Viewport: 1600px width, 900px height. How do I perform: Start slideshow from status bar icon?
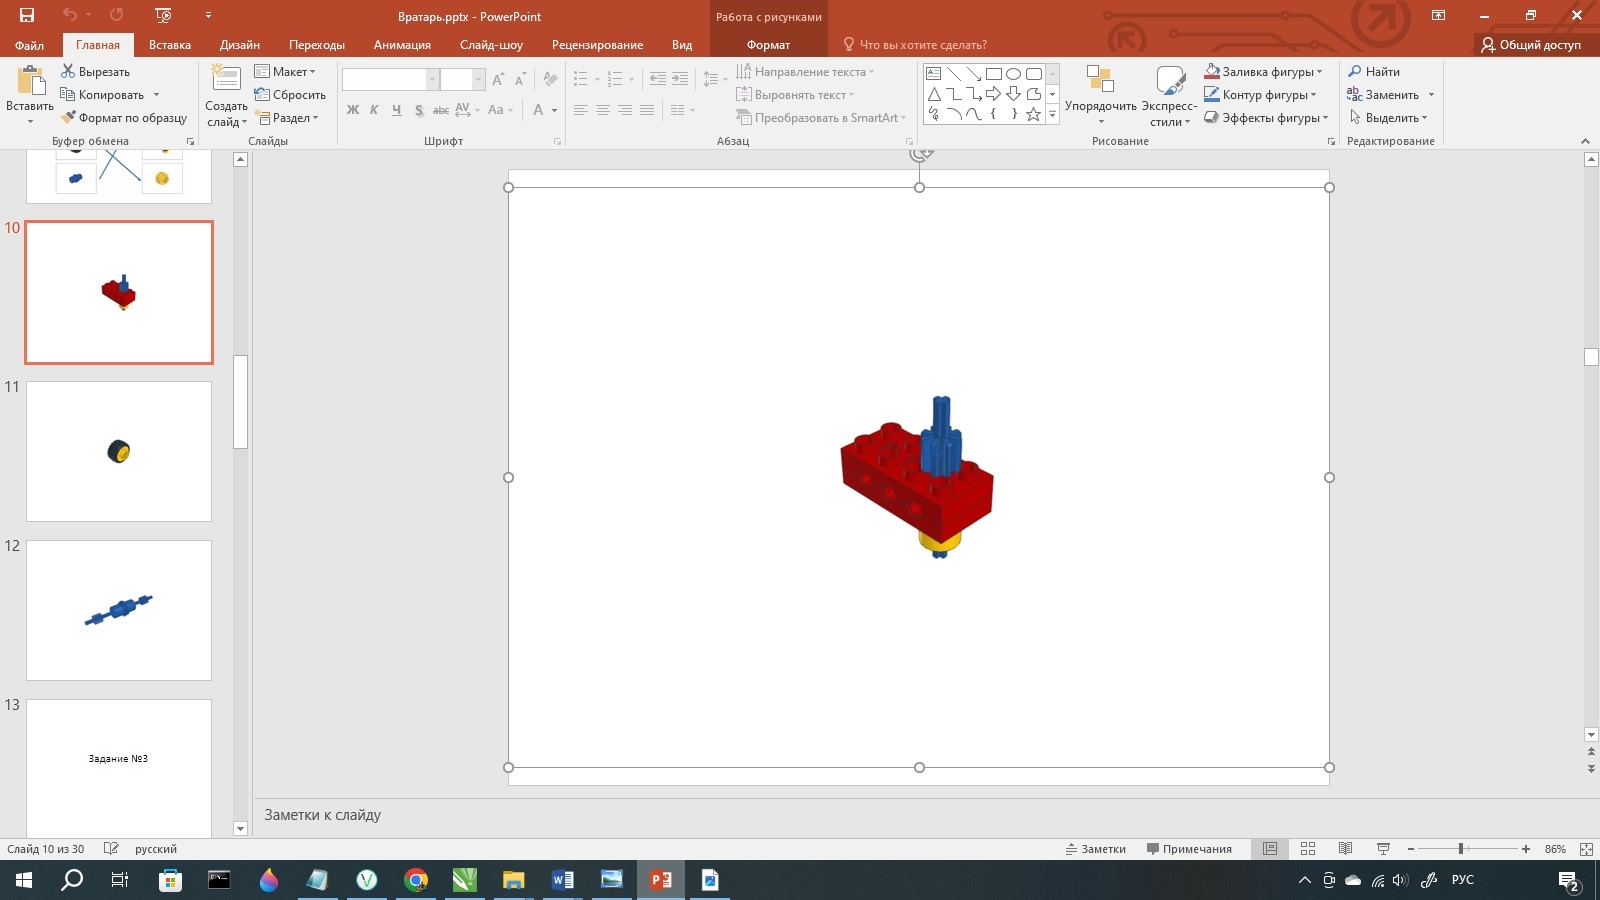[1384, 849]
